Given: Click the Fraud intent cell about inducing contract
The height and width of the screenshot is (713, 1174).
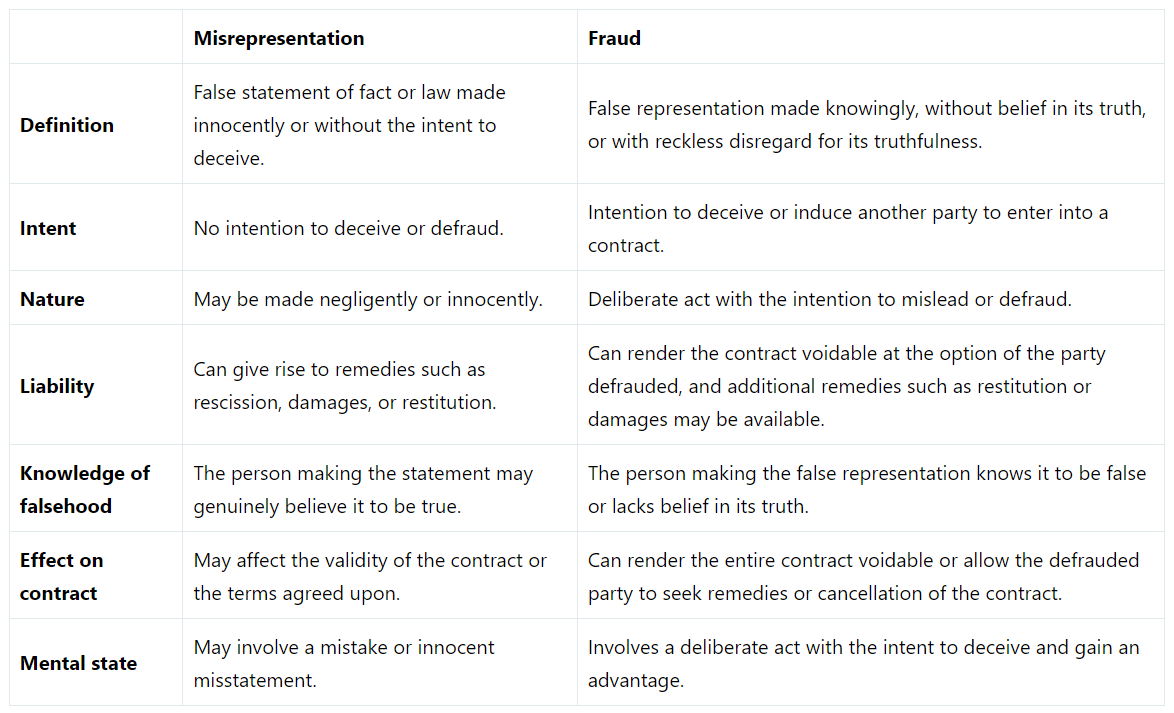Looking at the screenshot, I should [849, 228].
